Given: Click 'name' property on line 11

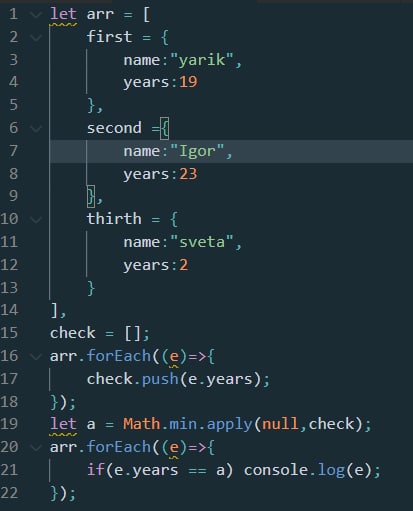Looking at the screenshot, I should pos(142,242).
